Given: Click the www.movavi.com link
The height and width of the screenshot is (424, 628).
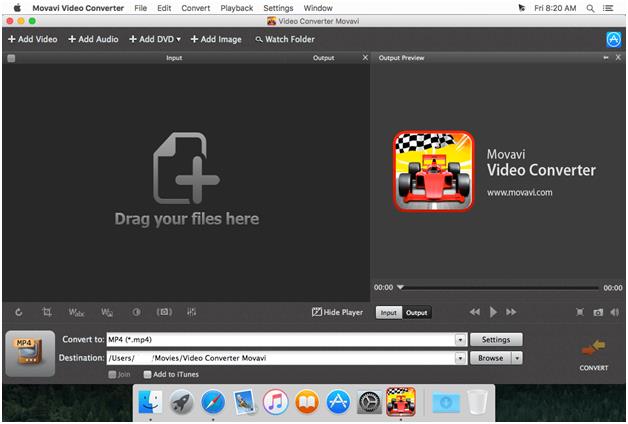Looking at the screenshot, I should [519, 193].
